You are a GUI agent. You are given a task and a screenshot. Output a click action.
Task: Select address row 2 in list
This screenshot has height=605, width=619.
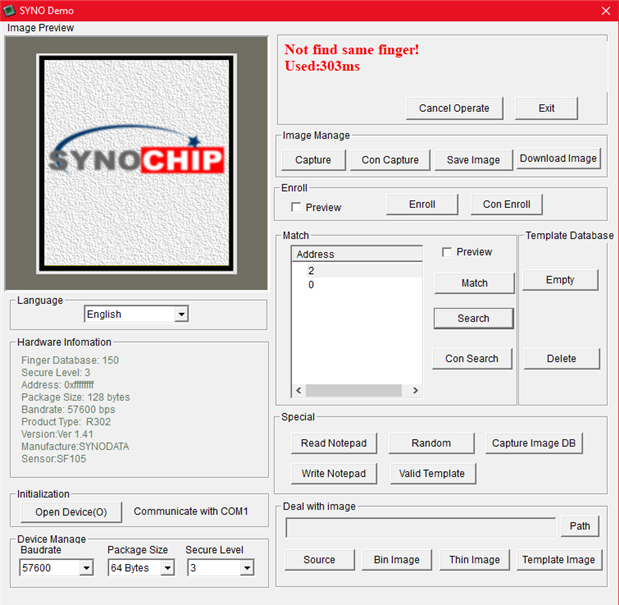[357, 271]
